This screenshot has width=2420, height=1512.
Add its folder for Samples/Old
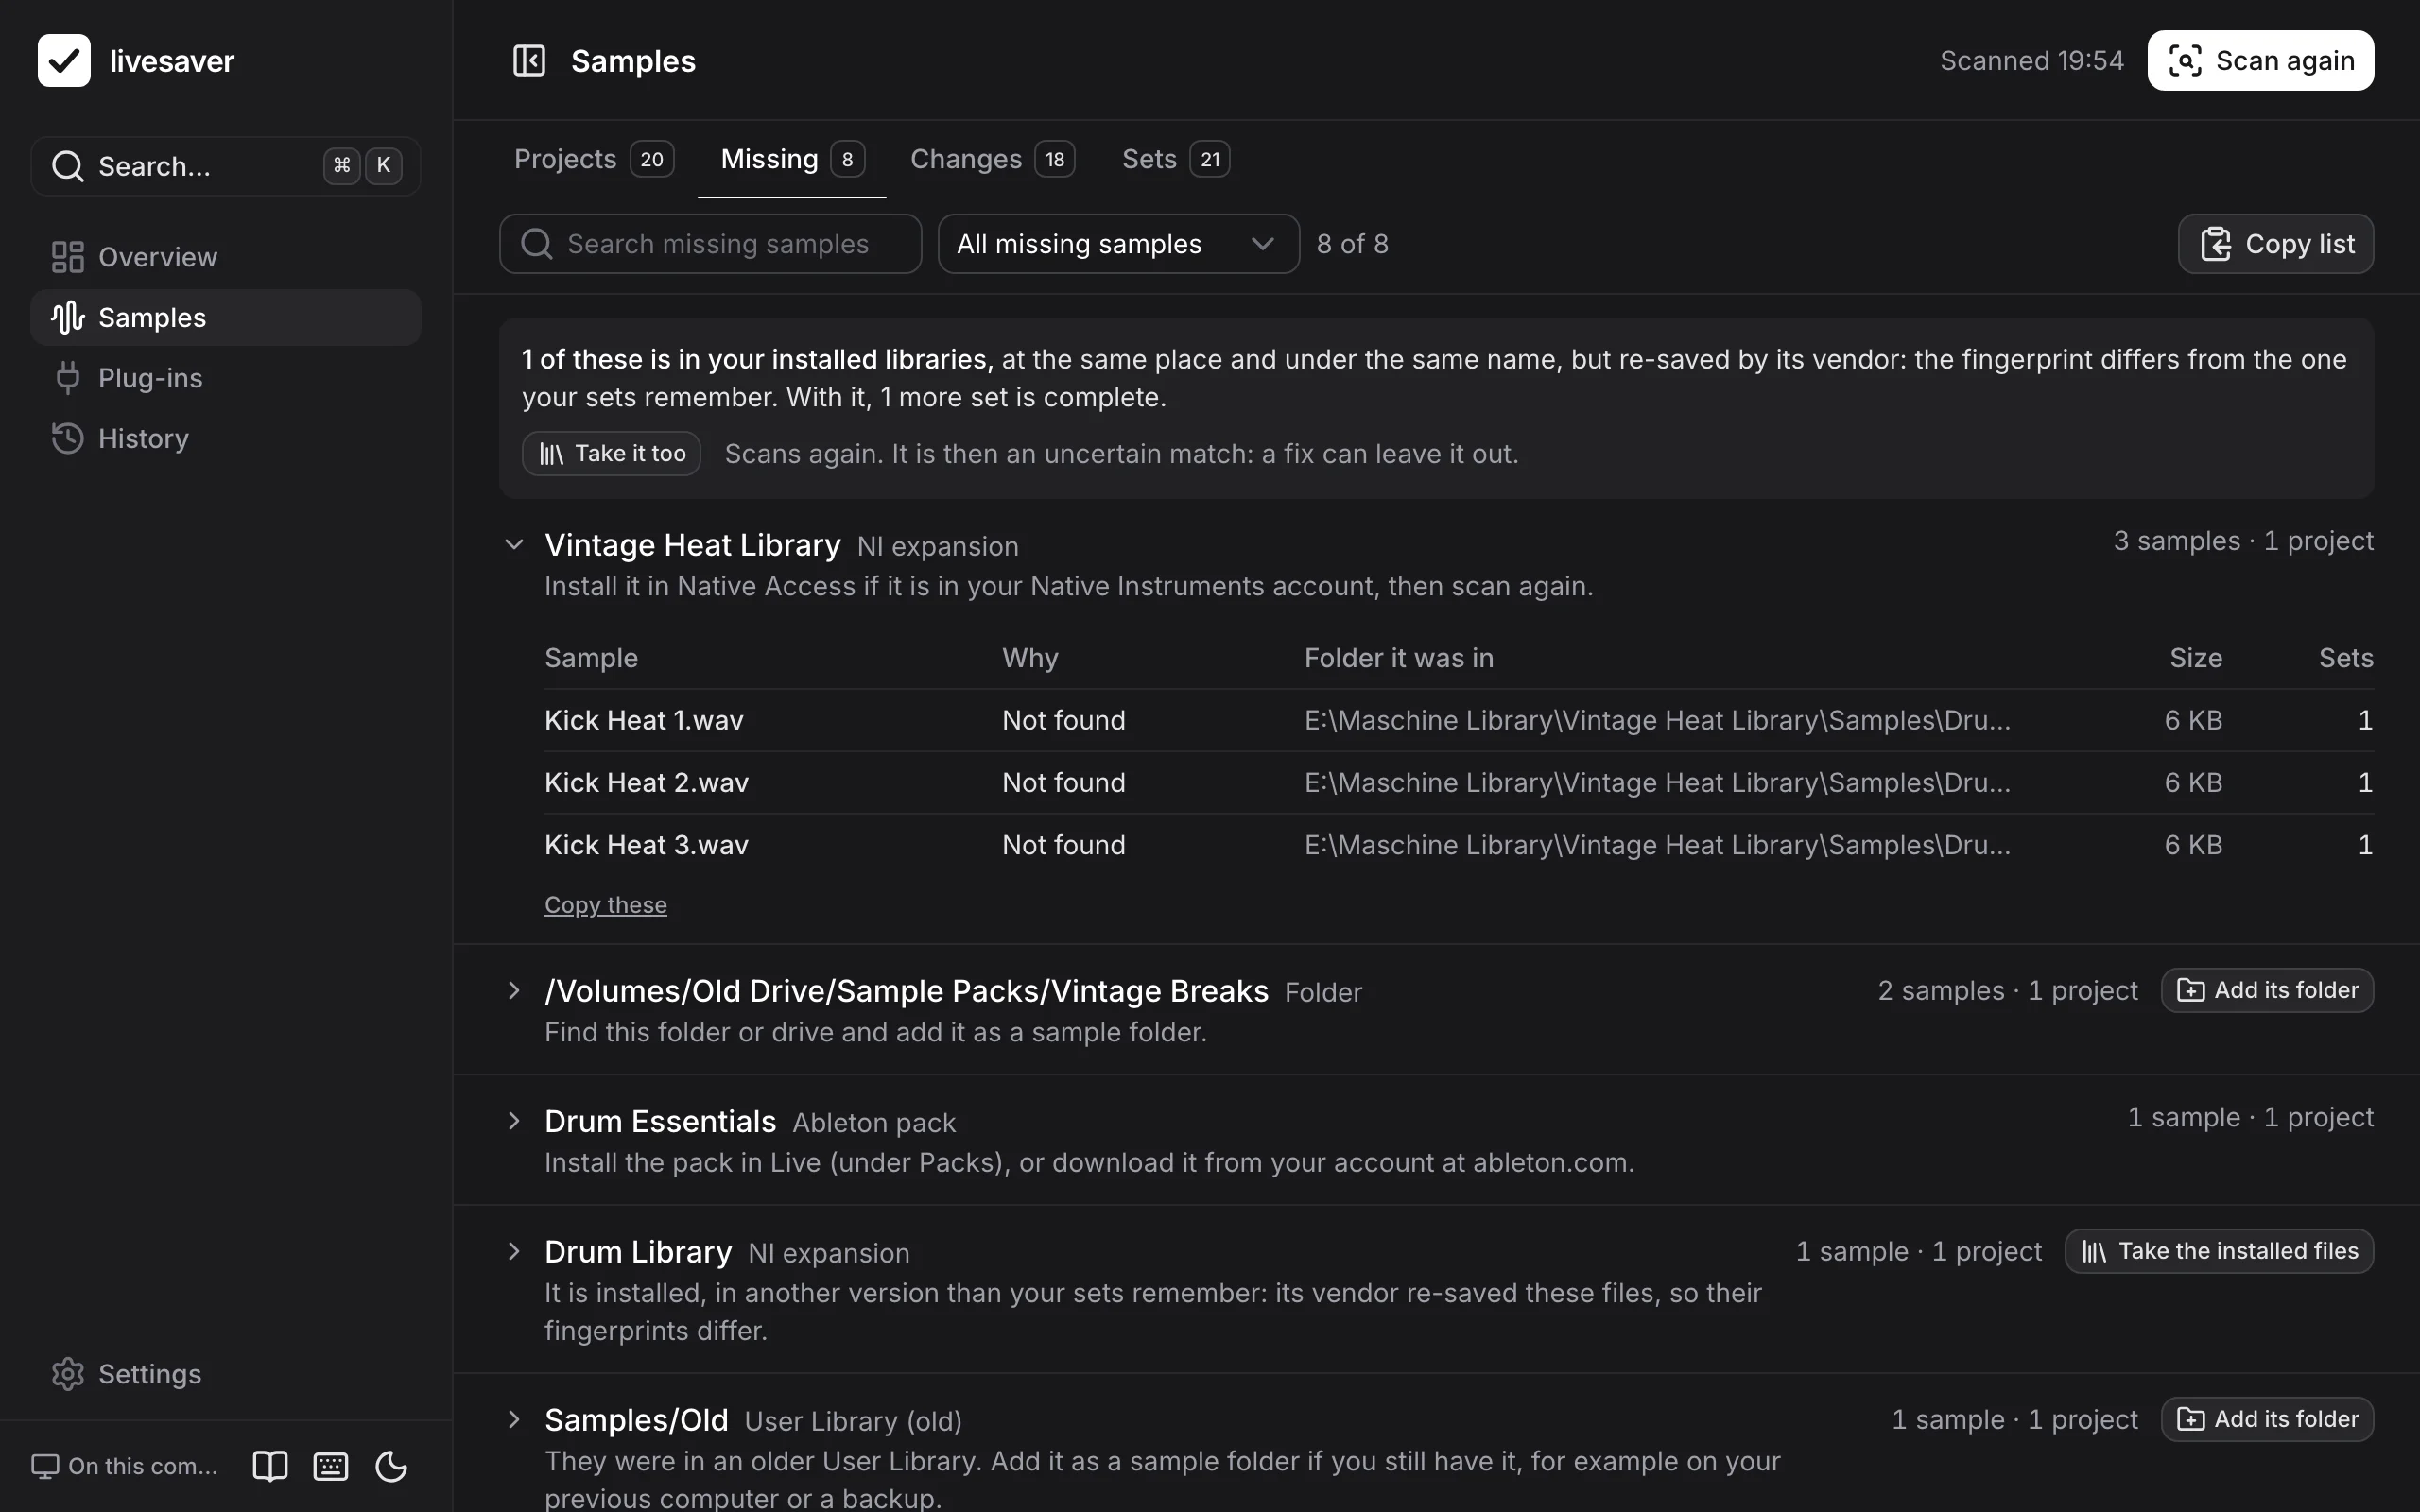tap(2267, 1419)
